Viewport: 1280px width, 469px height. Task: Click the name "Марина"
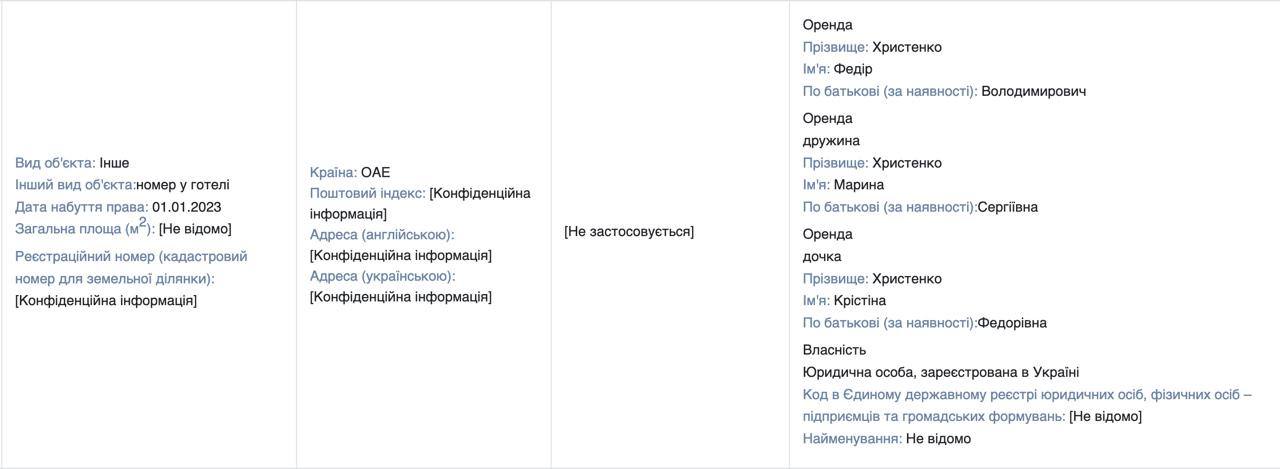click(859, 185)
